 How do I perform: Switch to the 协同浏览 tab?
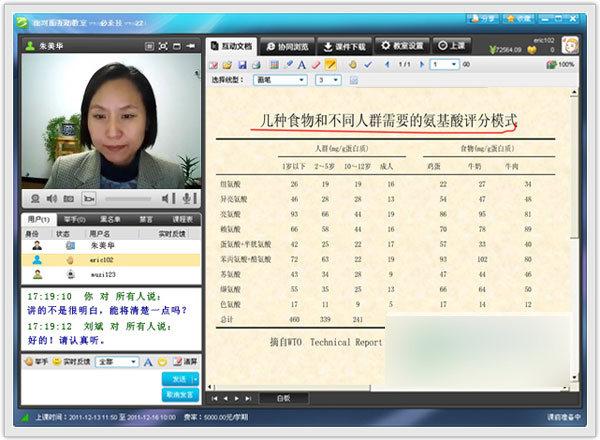pos(288,46)
